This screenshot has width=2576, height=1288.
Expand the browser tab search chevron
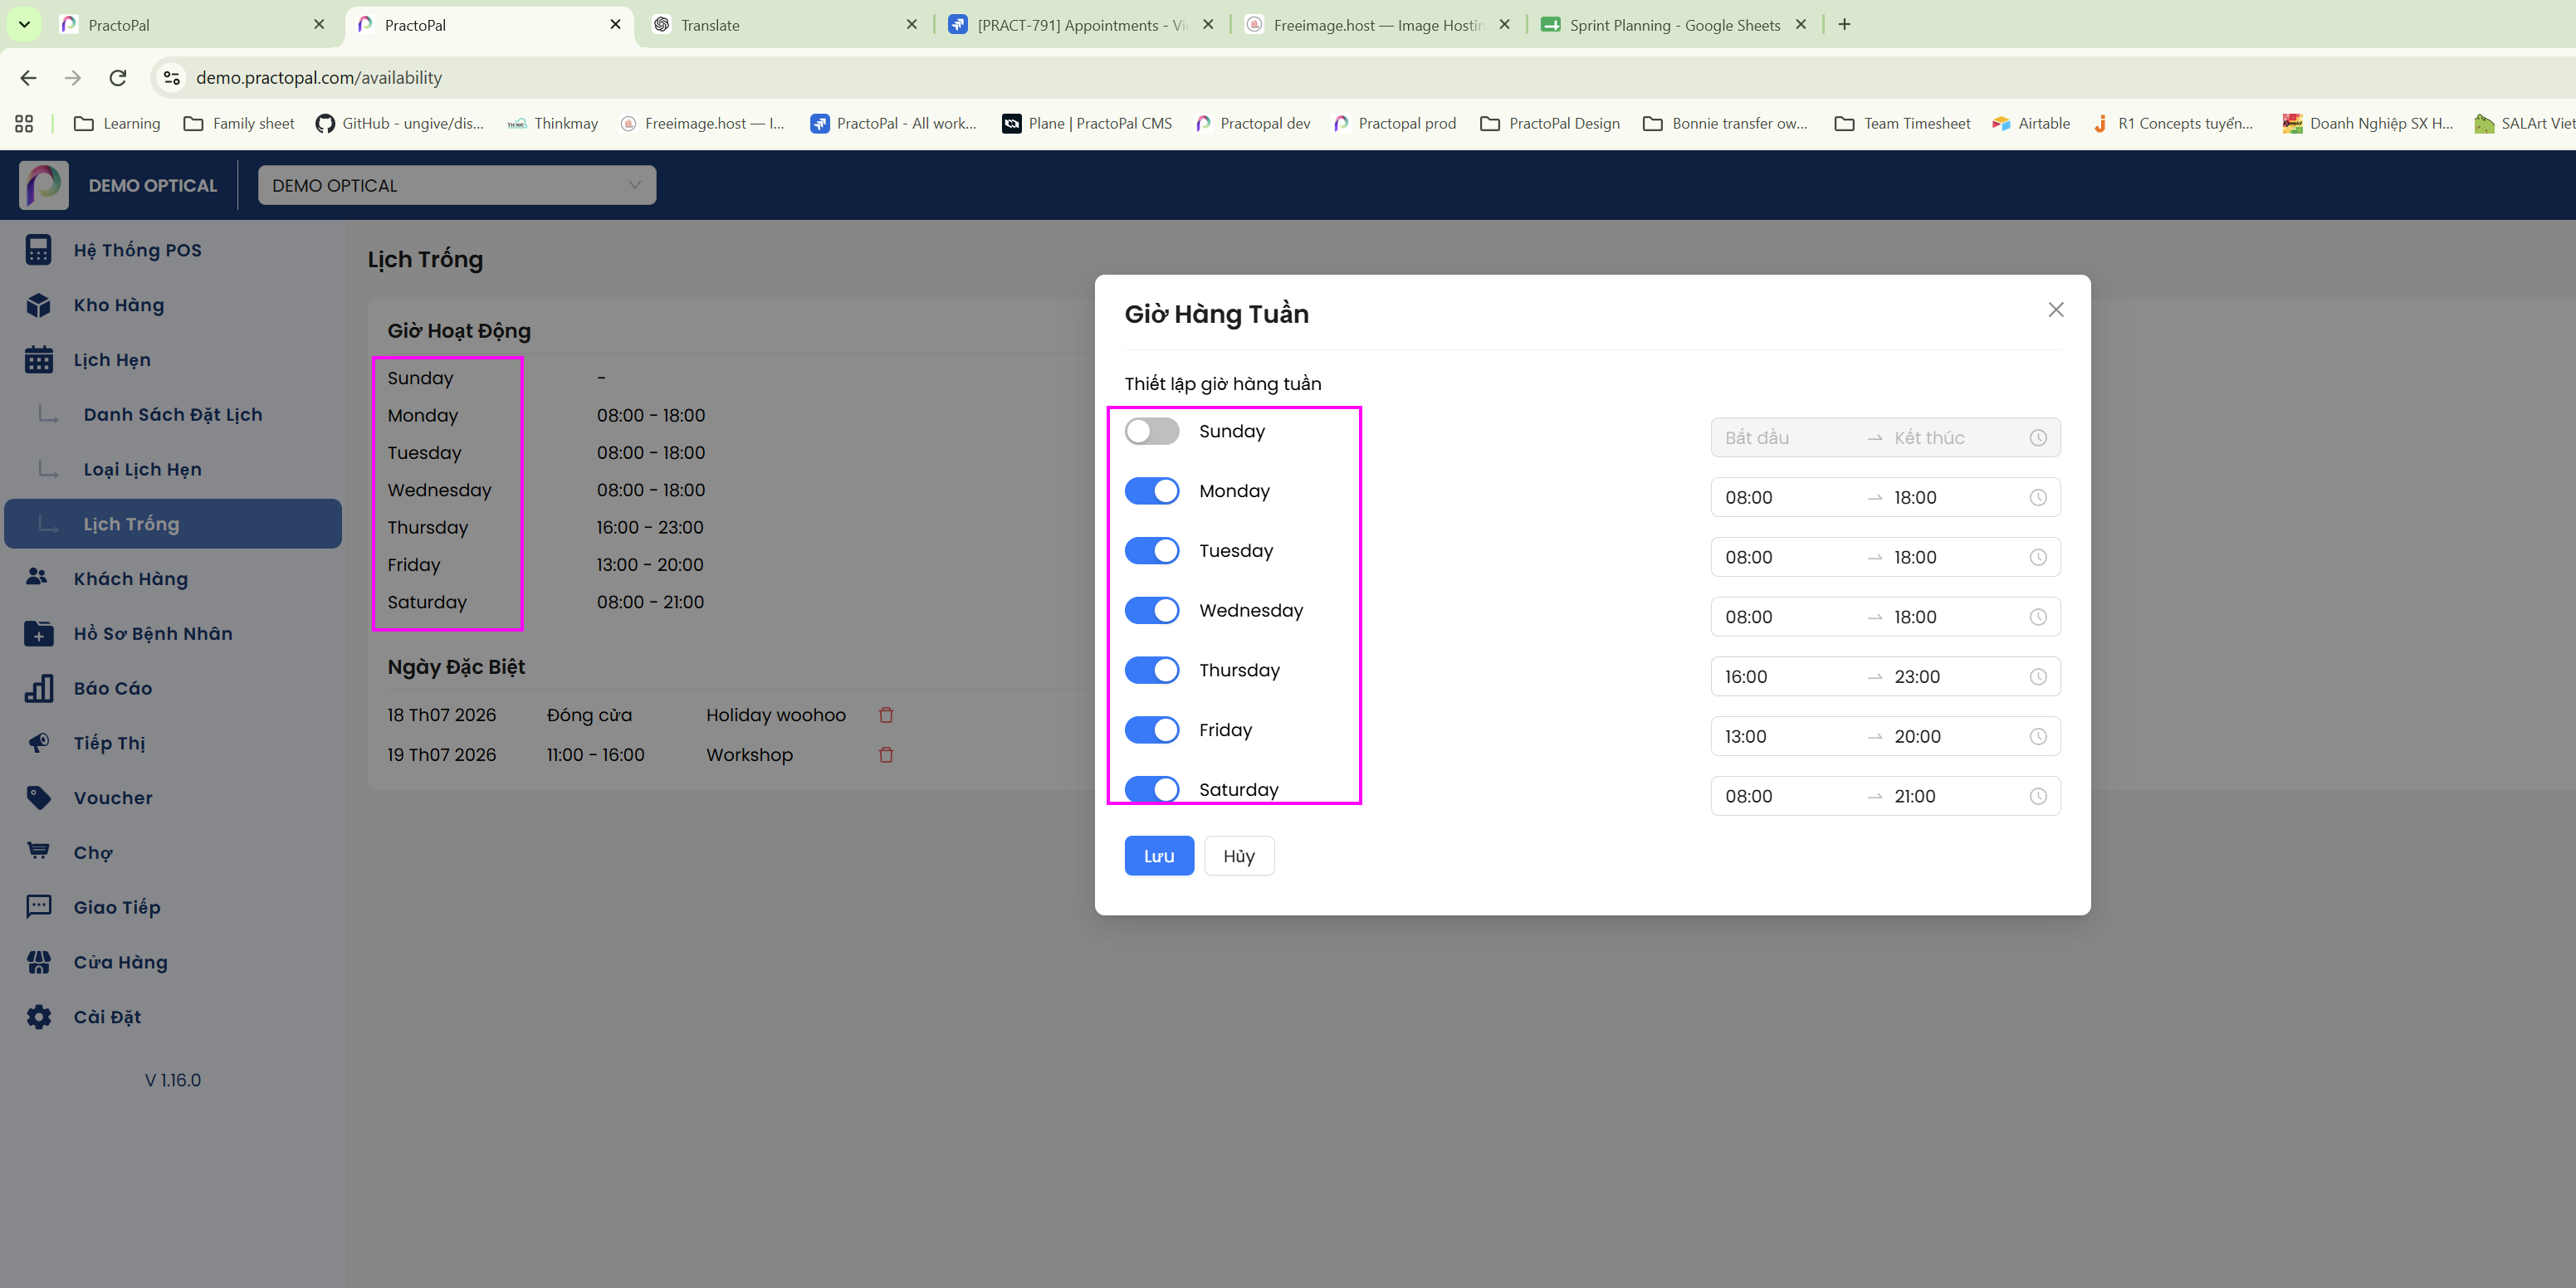[24, 25]
